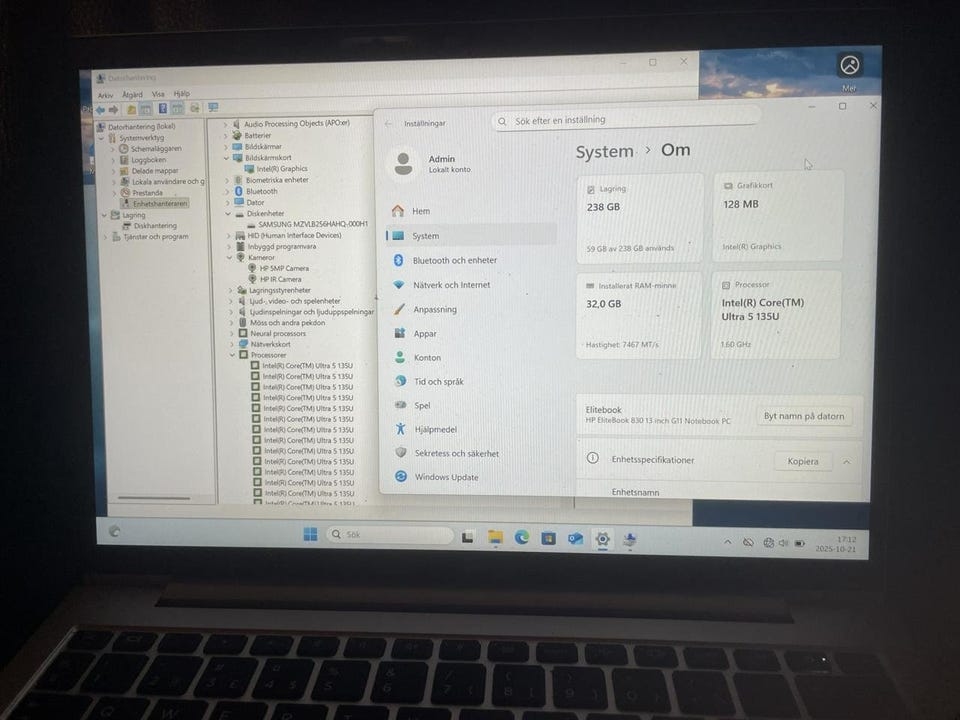
Task: Click monitor icon in Datorhantering toolbar
Action: pyautogui.click(x=213, y=108)
